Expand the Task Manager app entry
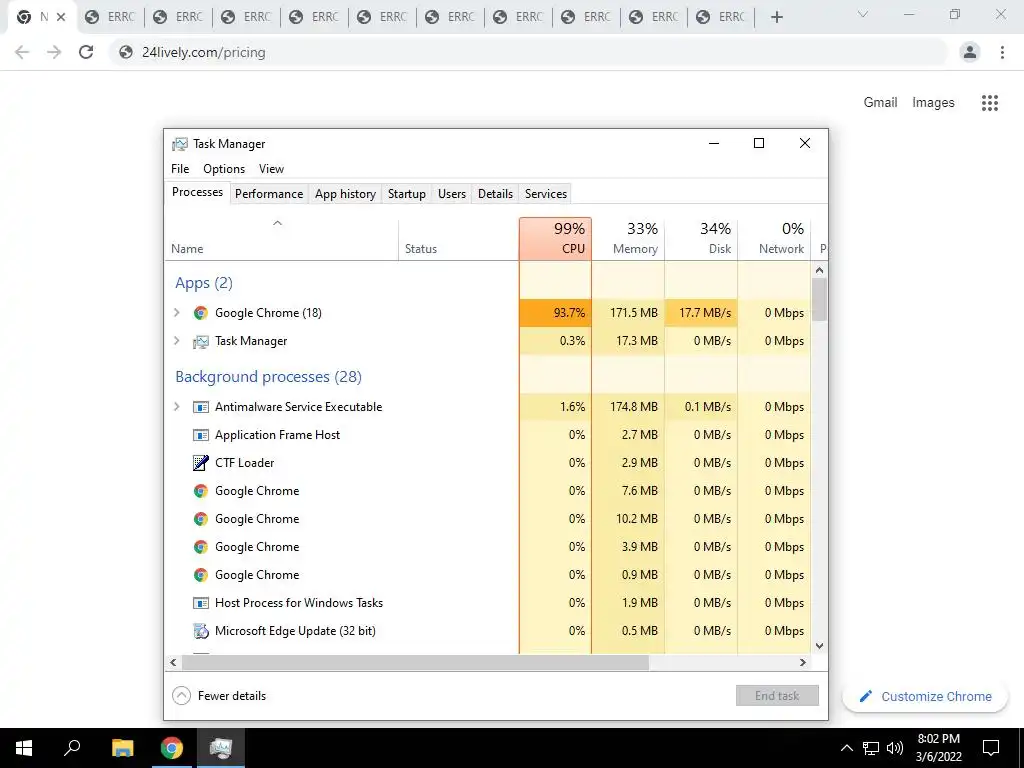The width and height of the screenshot is (1024, 768). coord(176,341)
